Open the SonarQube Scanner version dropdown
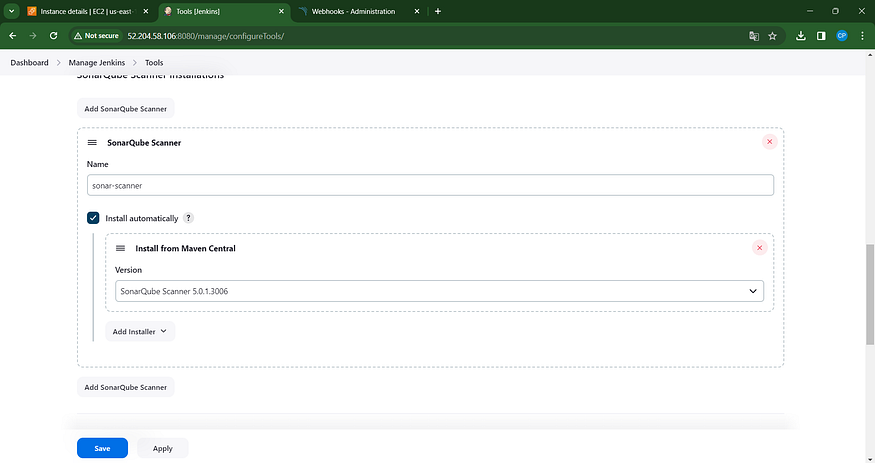The image size is (875, 463). [x=439, y=291]
